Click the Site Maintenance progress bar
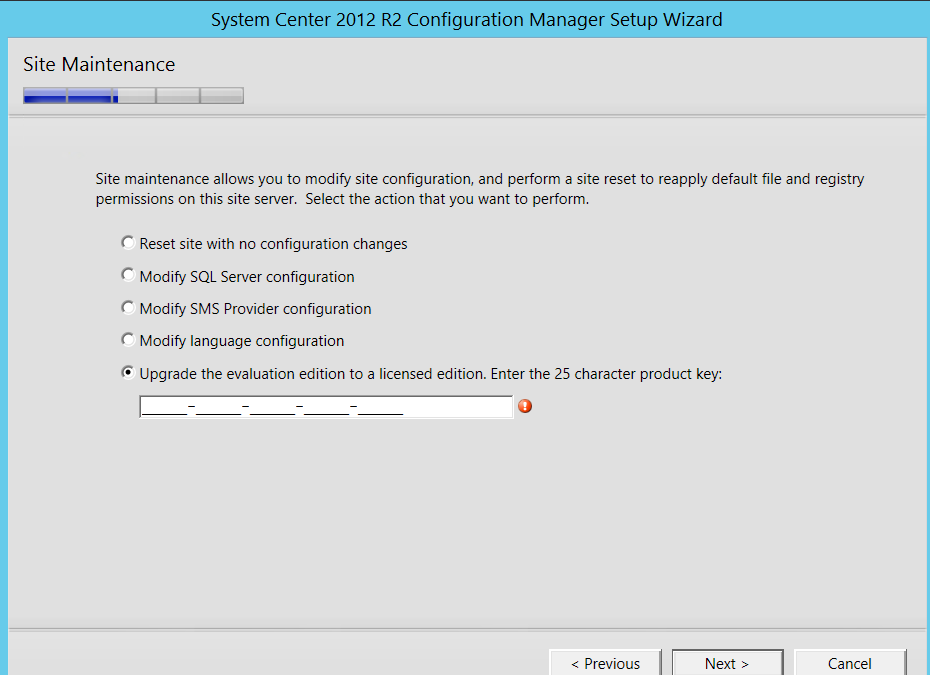This screenshot has width=930, height=675. (133, 95)
